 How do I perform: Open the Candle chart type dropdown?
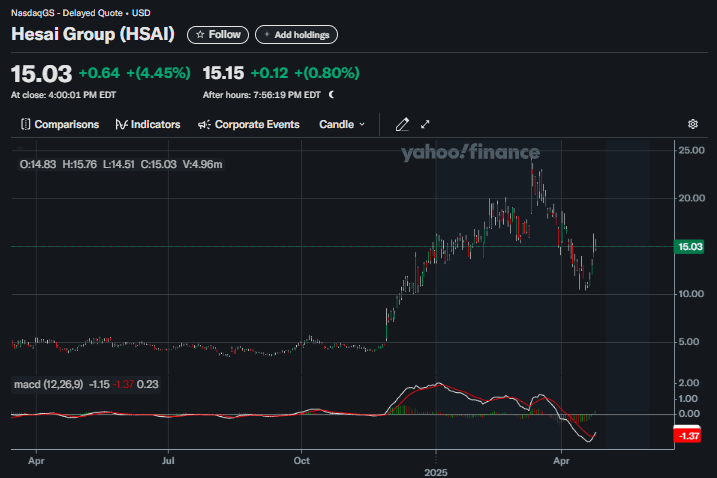pos(342,125)
